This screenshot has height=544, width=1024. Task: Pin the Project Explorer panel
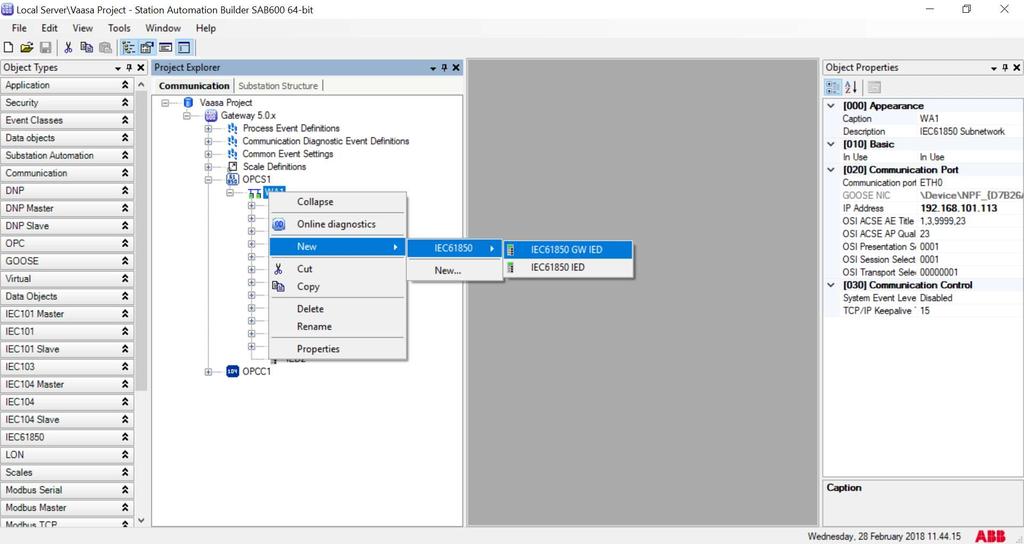[444, 67]
